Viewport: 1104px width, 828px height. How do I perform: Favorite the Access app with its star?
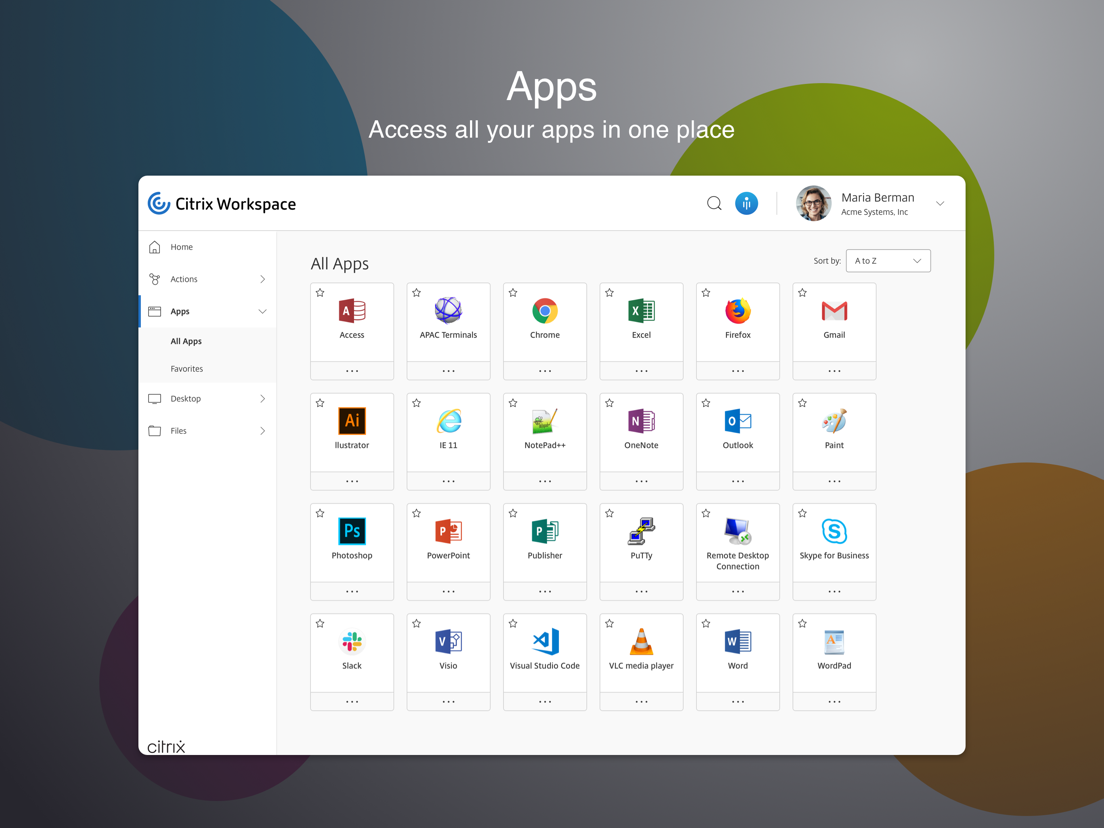click(x=320, y=293)
